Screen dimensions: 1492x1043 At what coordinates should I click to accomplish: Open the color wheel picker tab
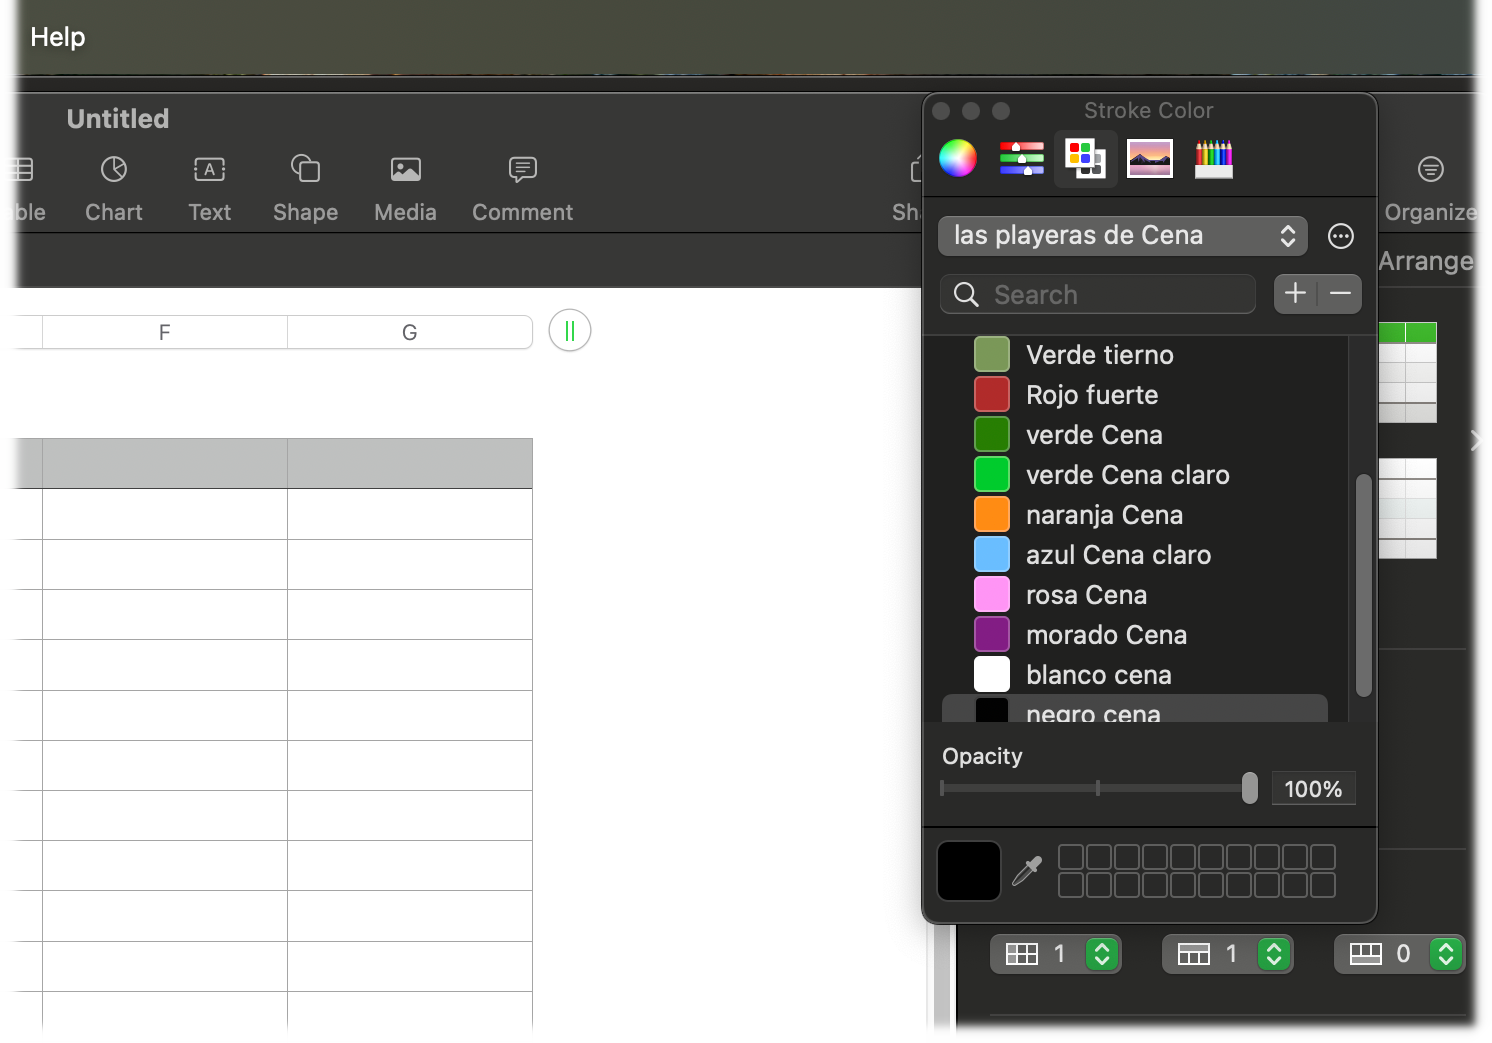coord(957,158)
